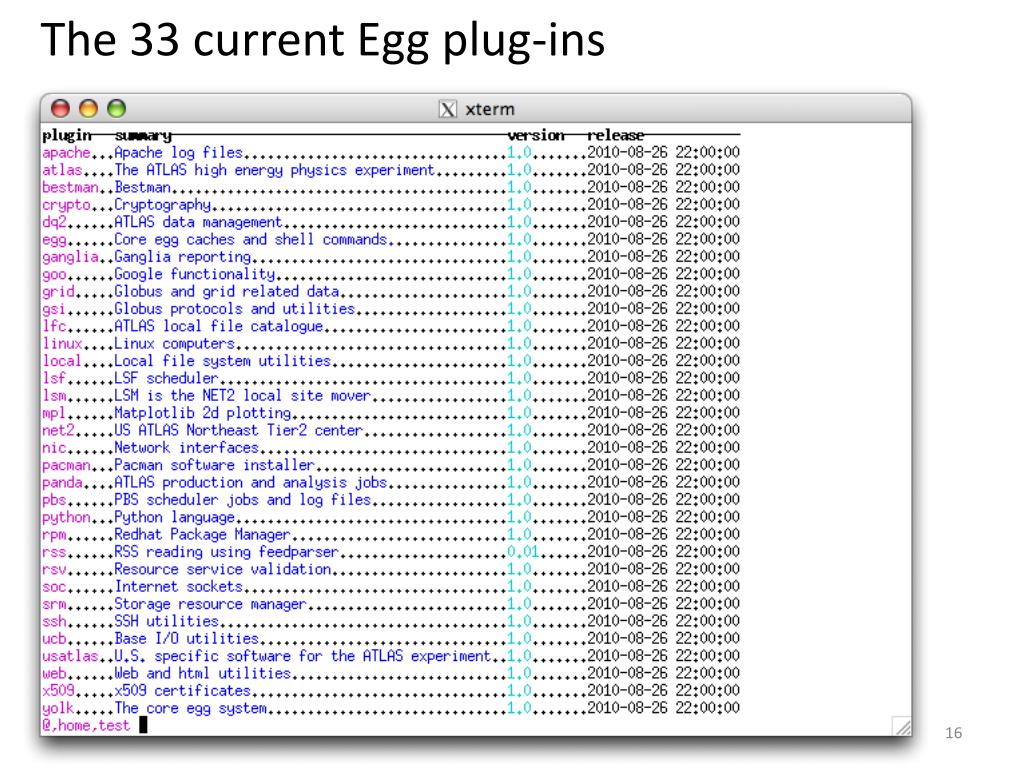This screenshot has height=768, width=1024.
Task: Select the "usatlas" plugin name
Action: [x=70, y=655]
